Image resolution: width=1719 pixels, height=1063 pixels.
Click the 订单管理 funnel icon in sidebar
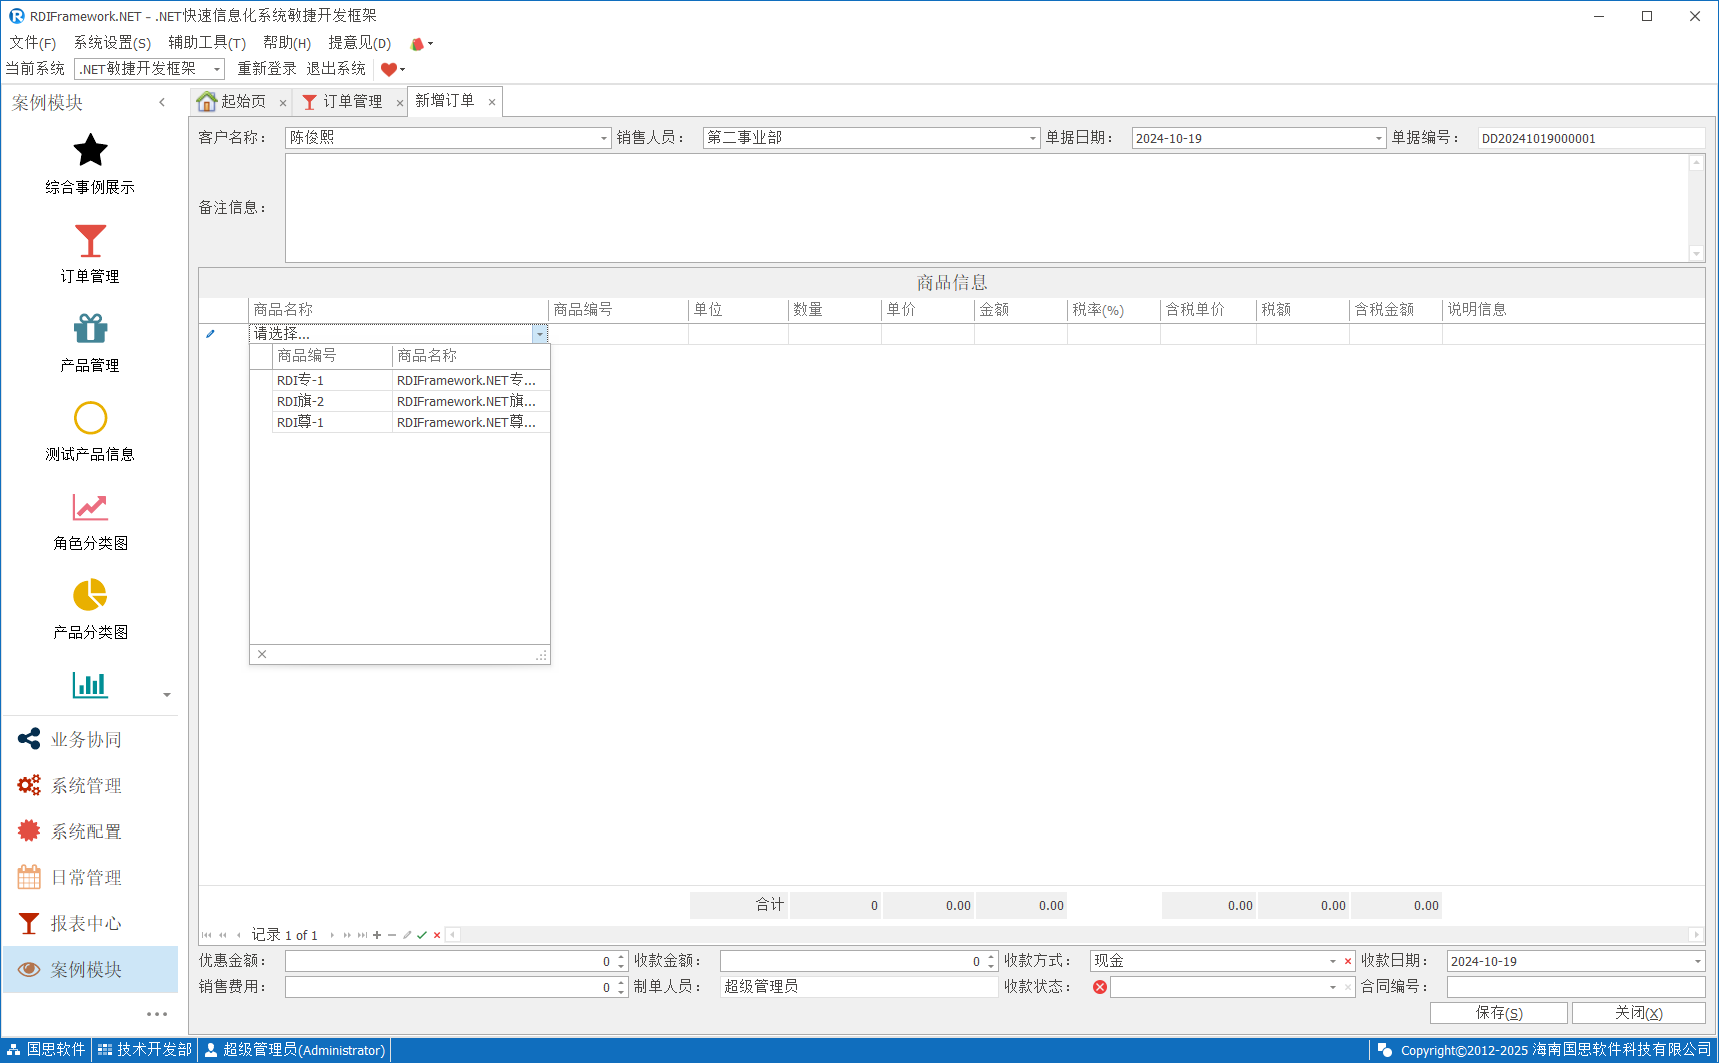pyautogui.click(x=90, y=241)
